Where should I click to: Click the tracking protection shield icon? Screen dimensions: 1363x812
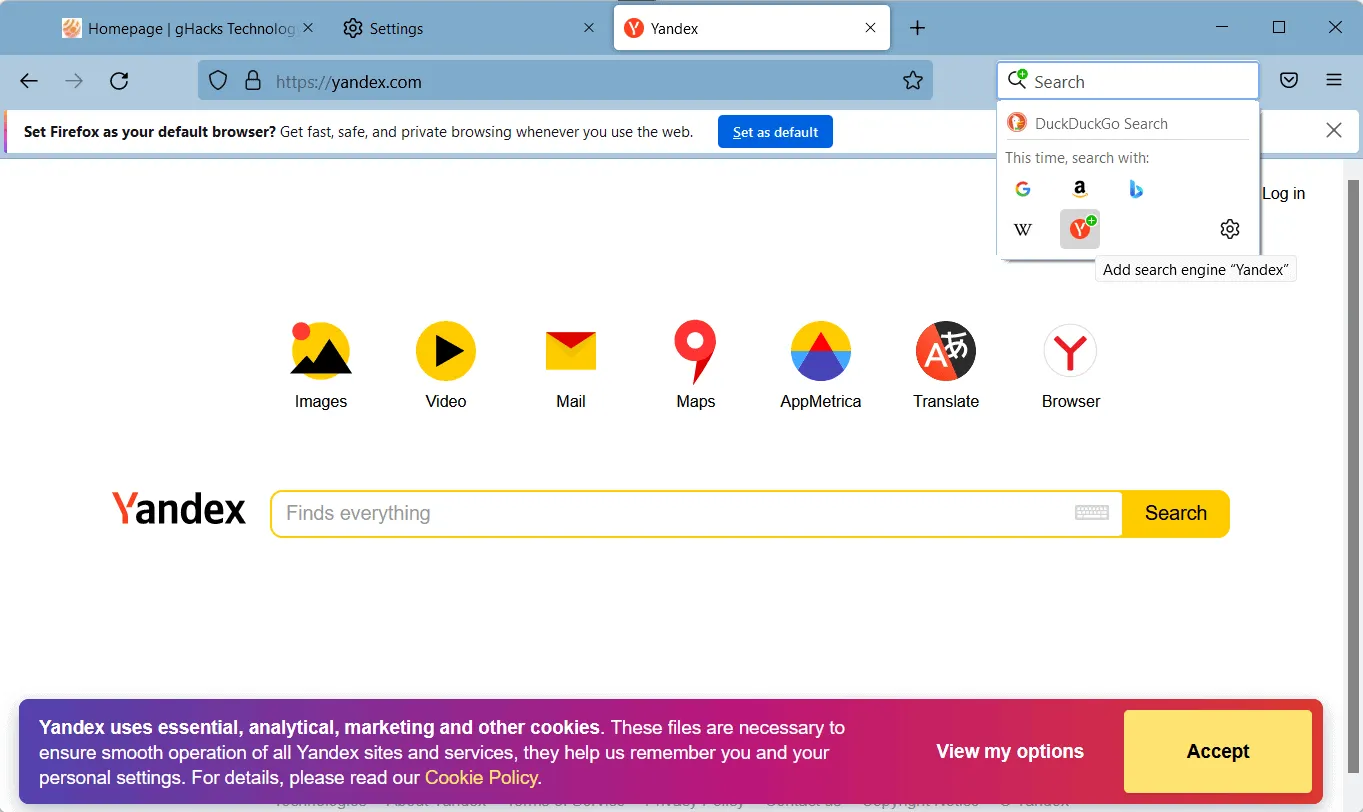point(217,81)
